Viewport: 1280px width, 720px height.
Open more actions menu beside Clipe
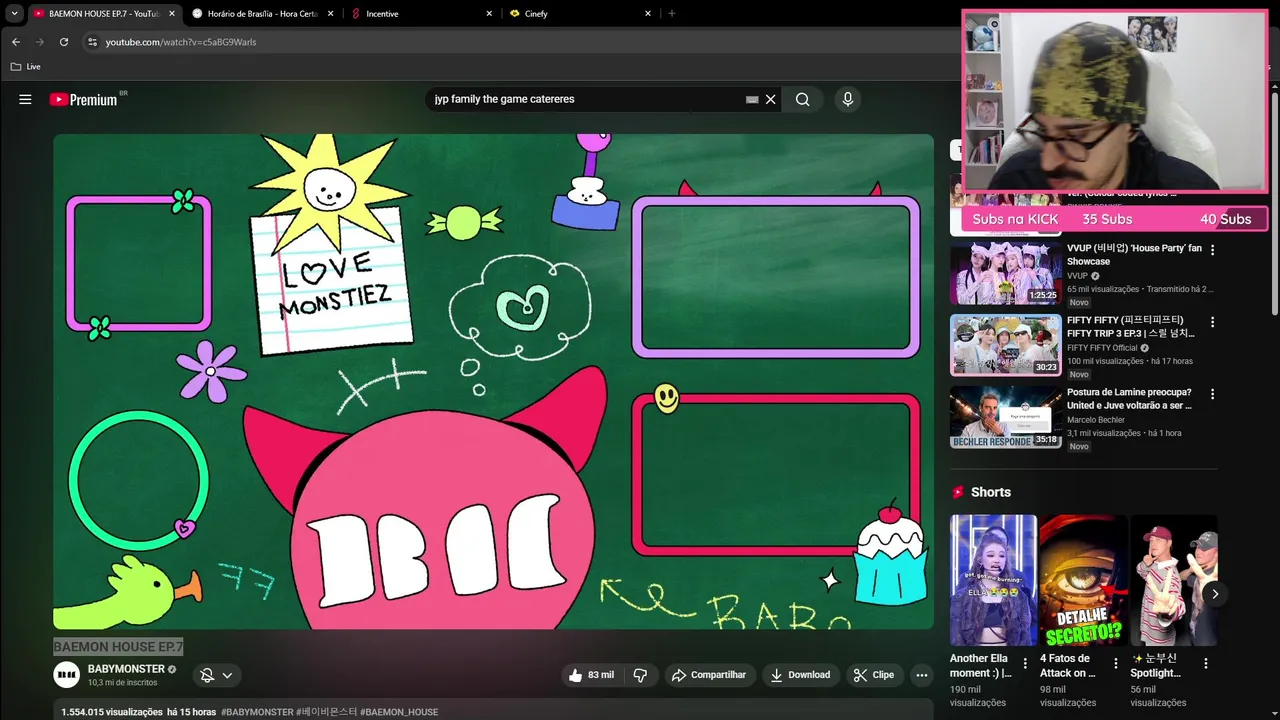tap(922, 675)
